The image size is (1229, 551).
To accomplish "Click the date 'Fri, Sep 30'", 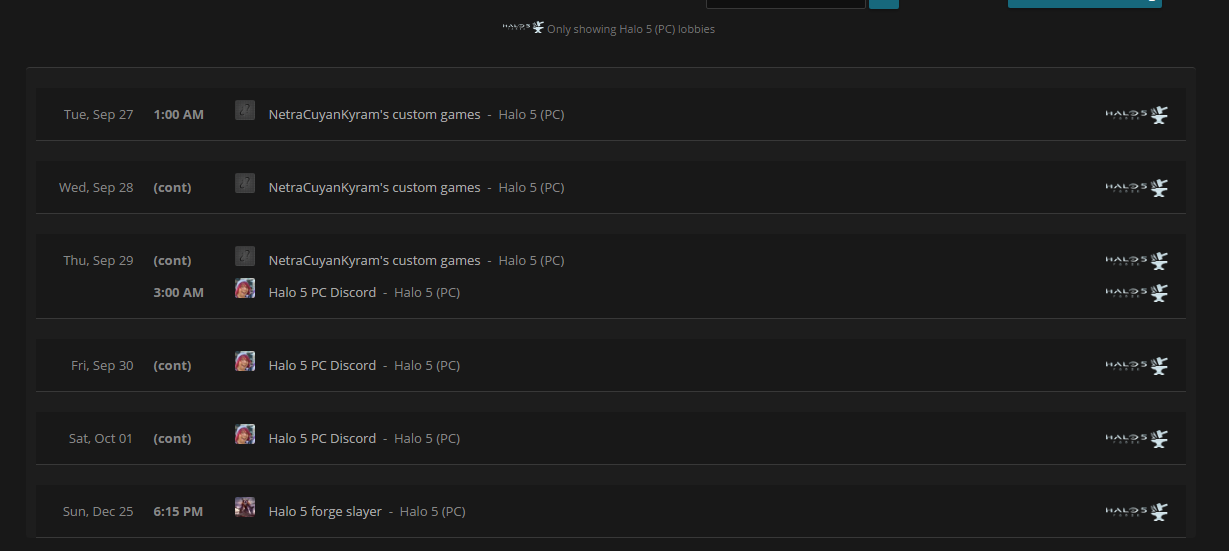I will click(102, 366).
